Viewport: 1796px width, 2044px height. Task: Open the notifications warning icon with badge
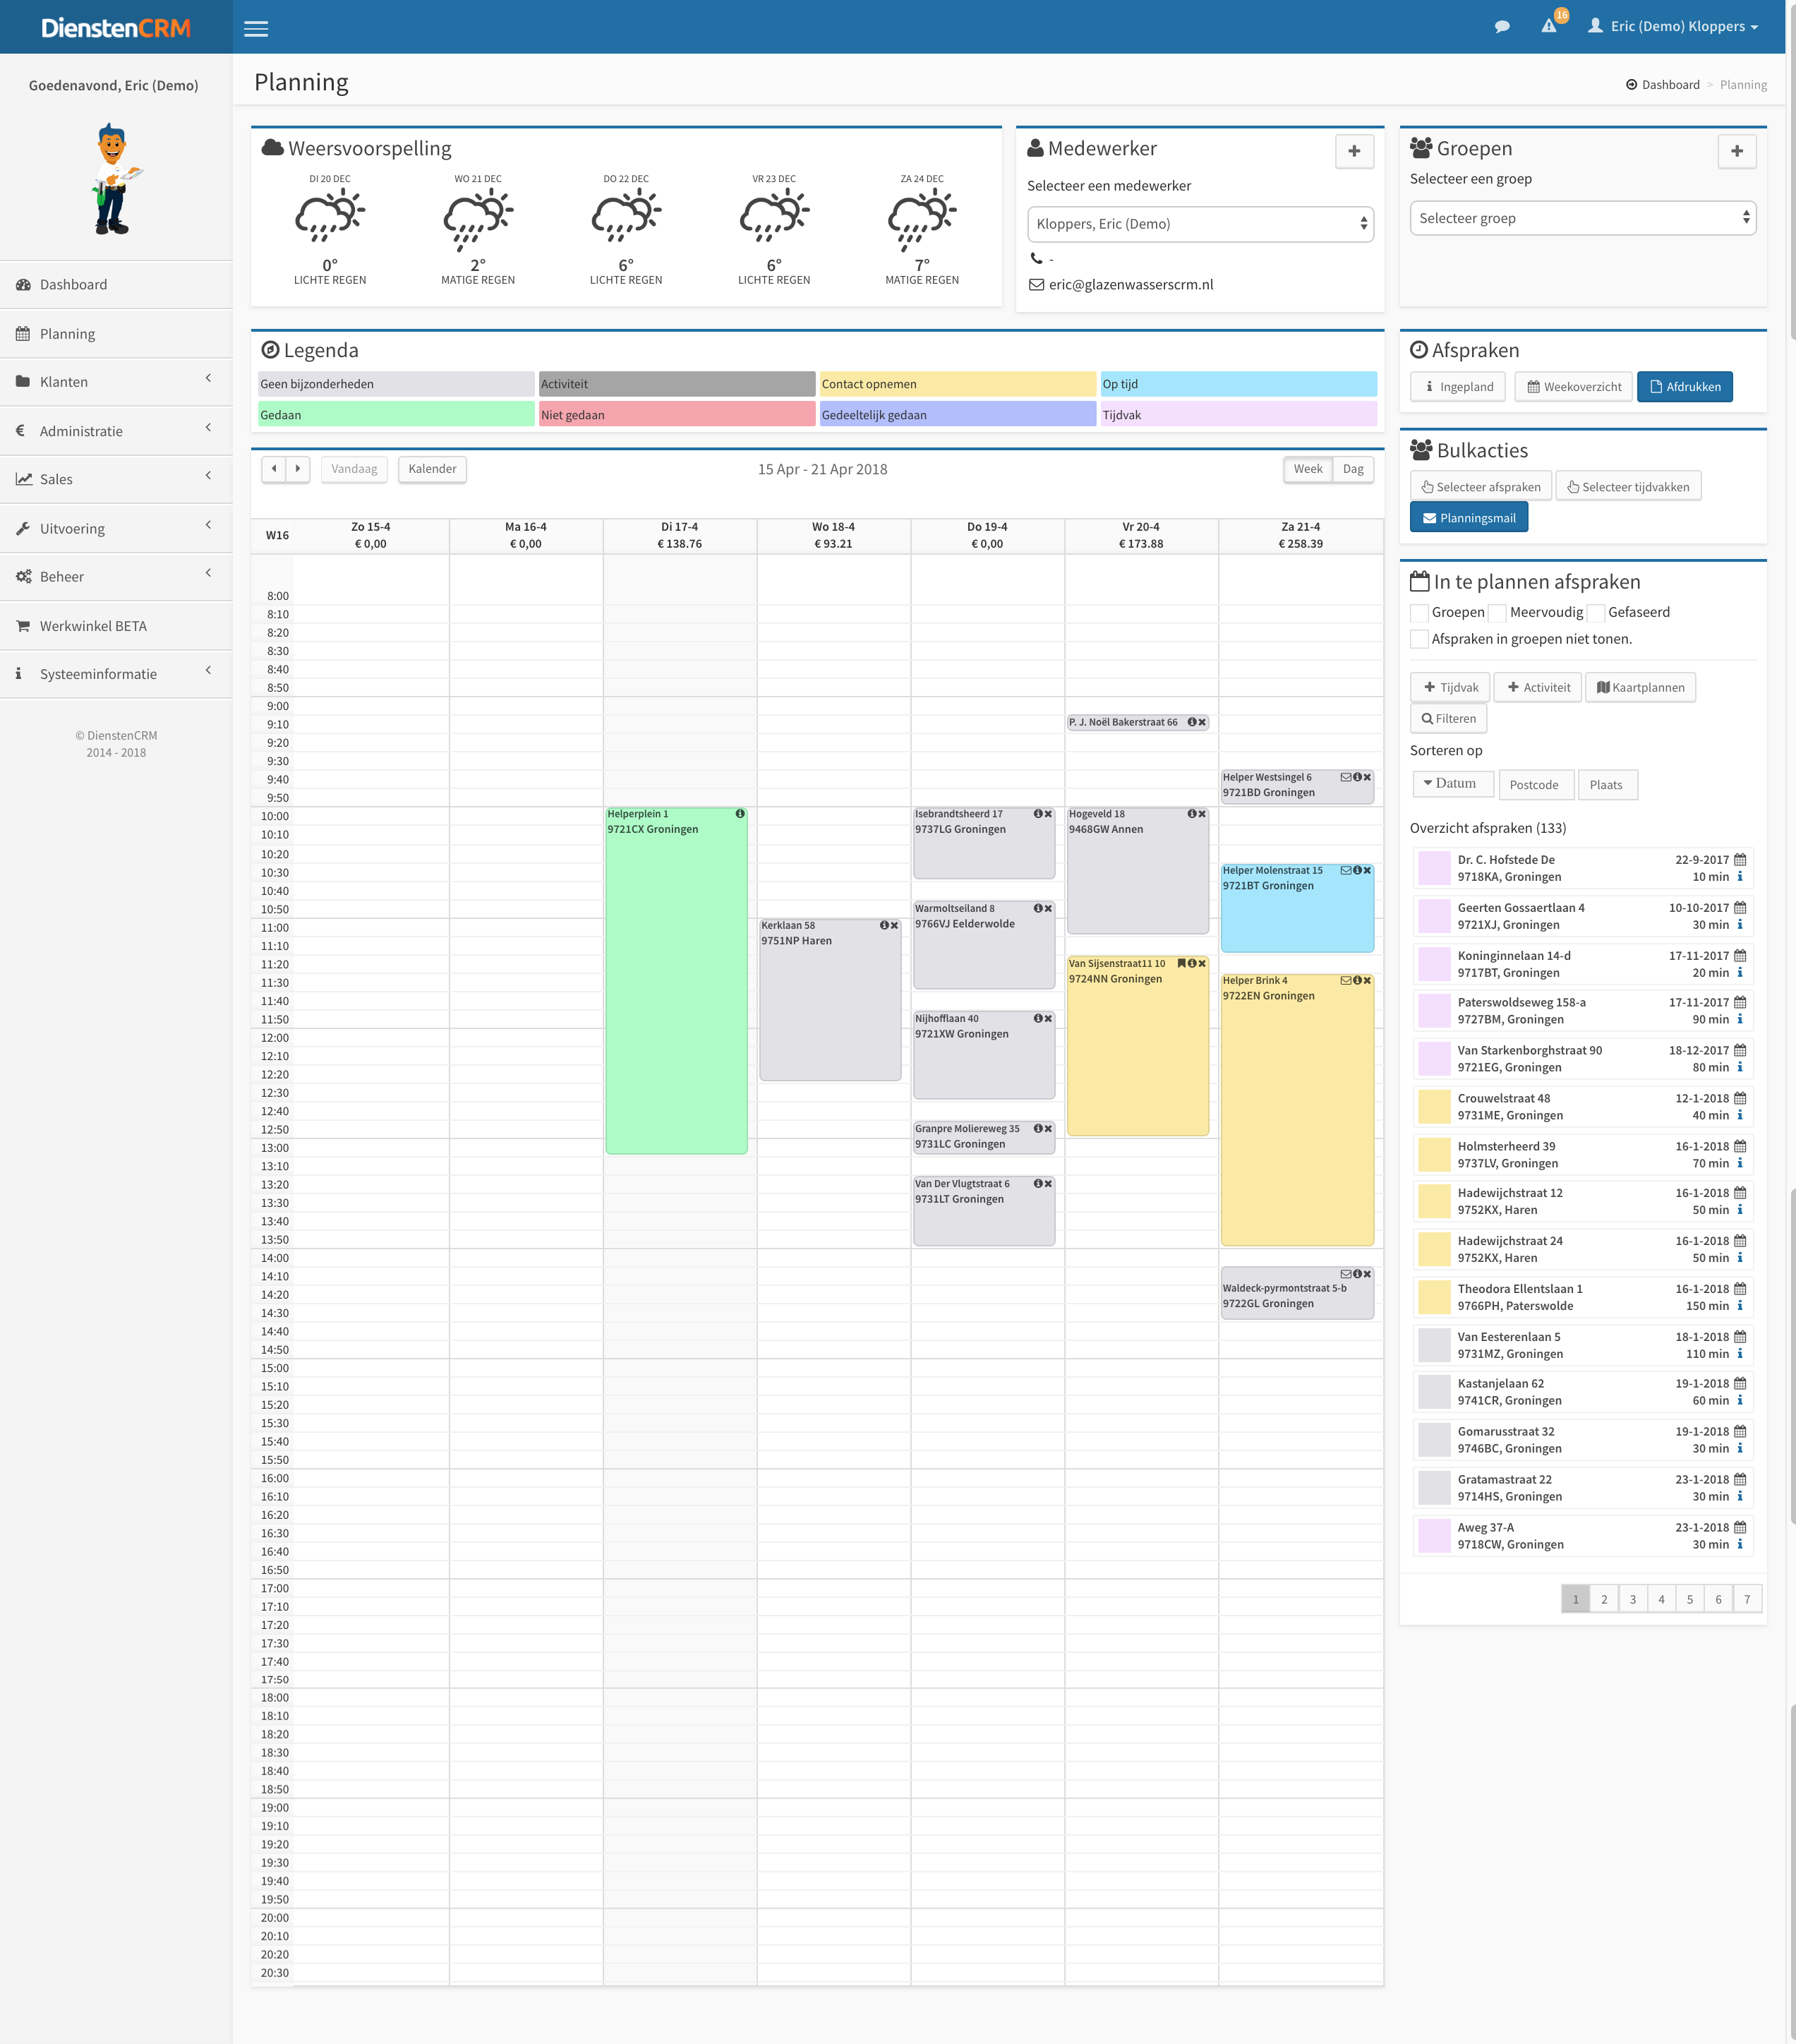point(1549,26)
